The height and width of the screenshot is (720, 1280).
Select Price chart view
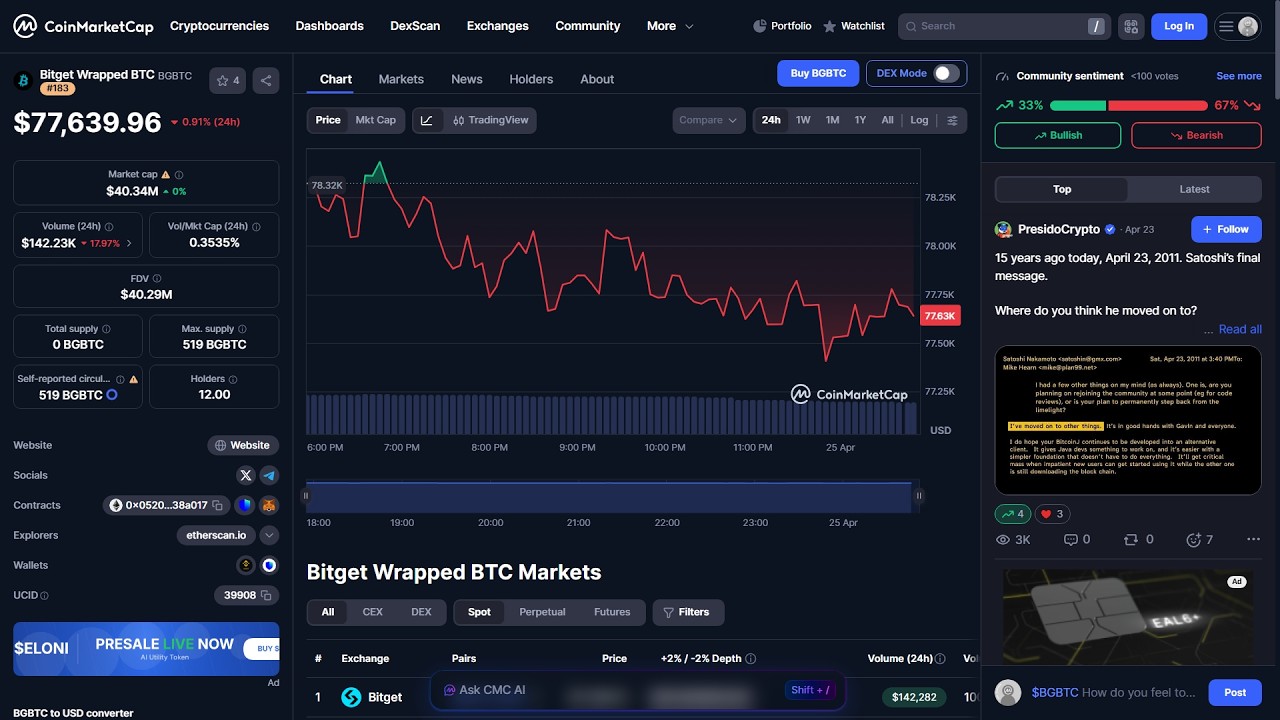pos(328,120)
